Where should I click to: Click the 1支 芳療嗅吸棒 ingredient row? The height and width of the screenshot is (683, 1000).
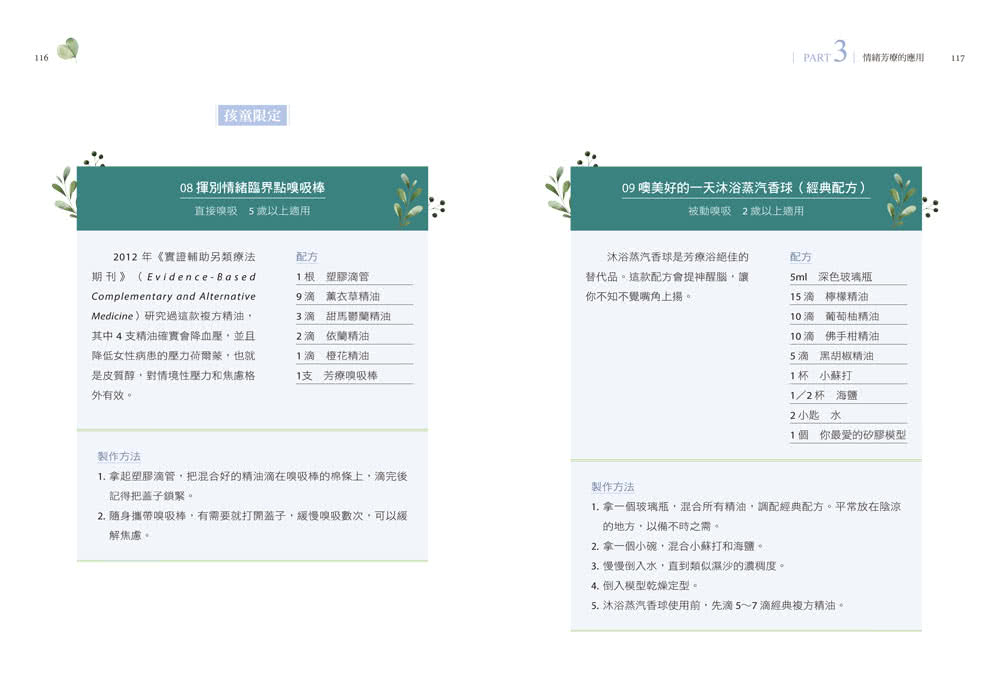pos(337,375)
